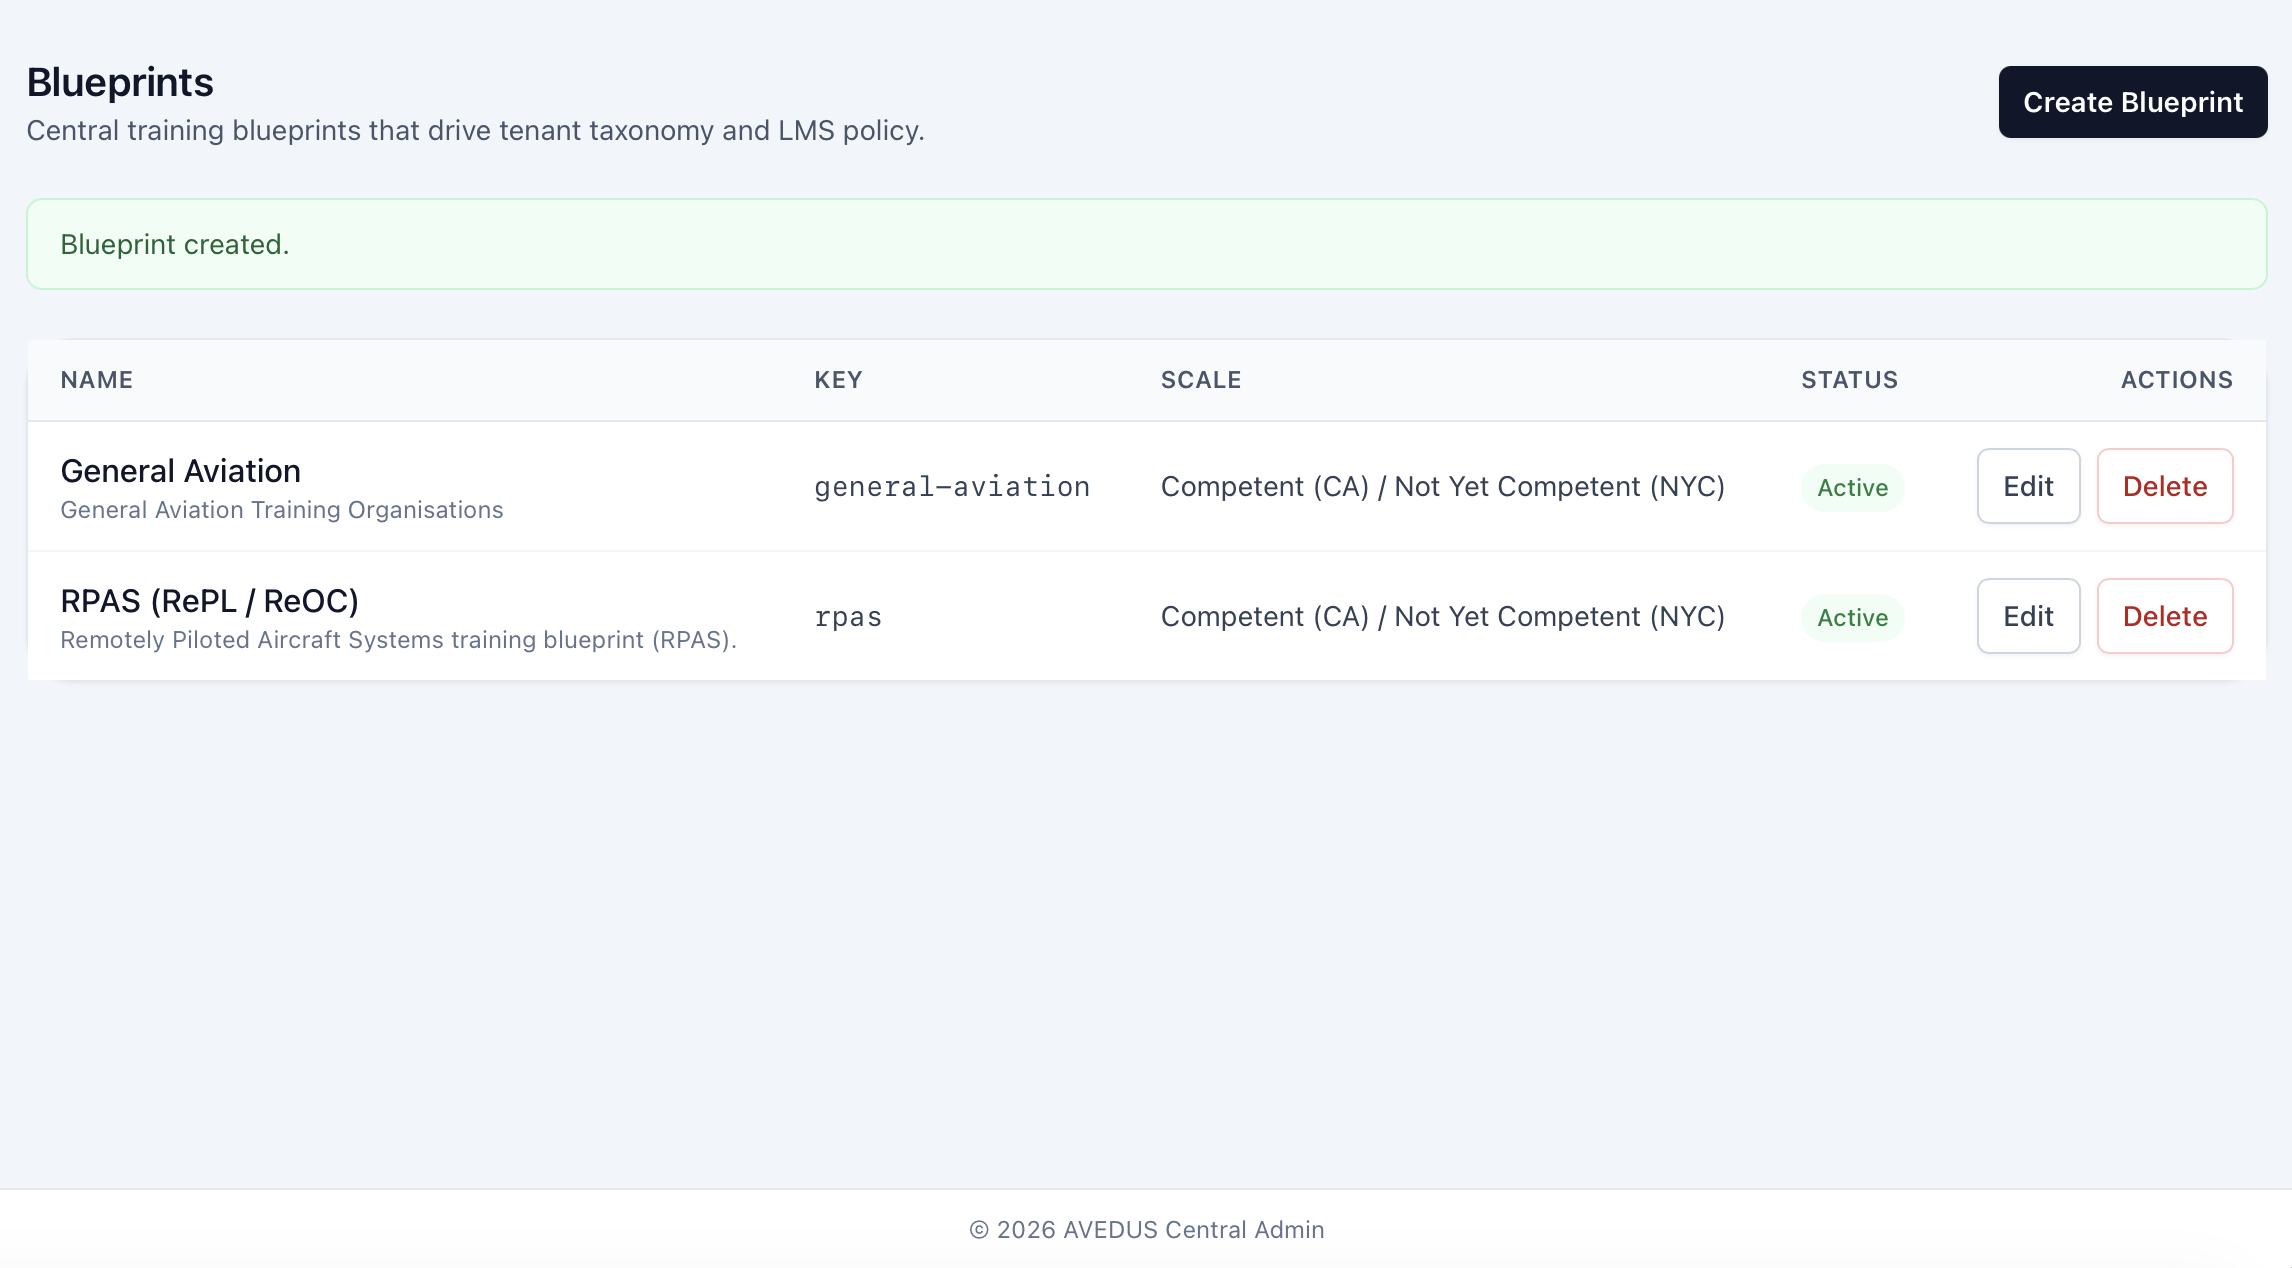Click the Create Blueprint button

2132,102
